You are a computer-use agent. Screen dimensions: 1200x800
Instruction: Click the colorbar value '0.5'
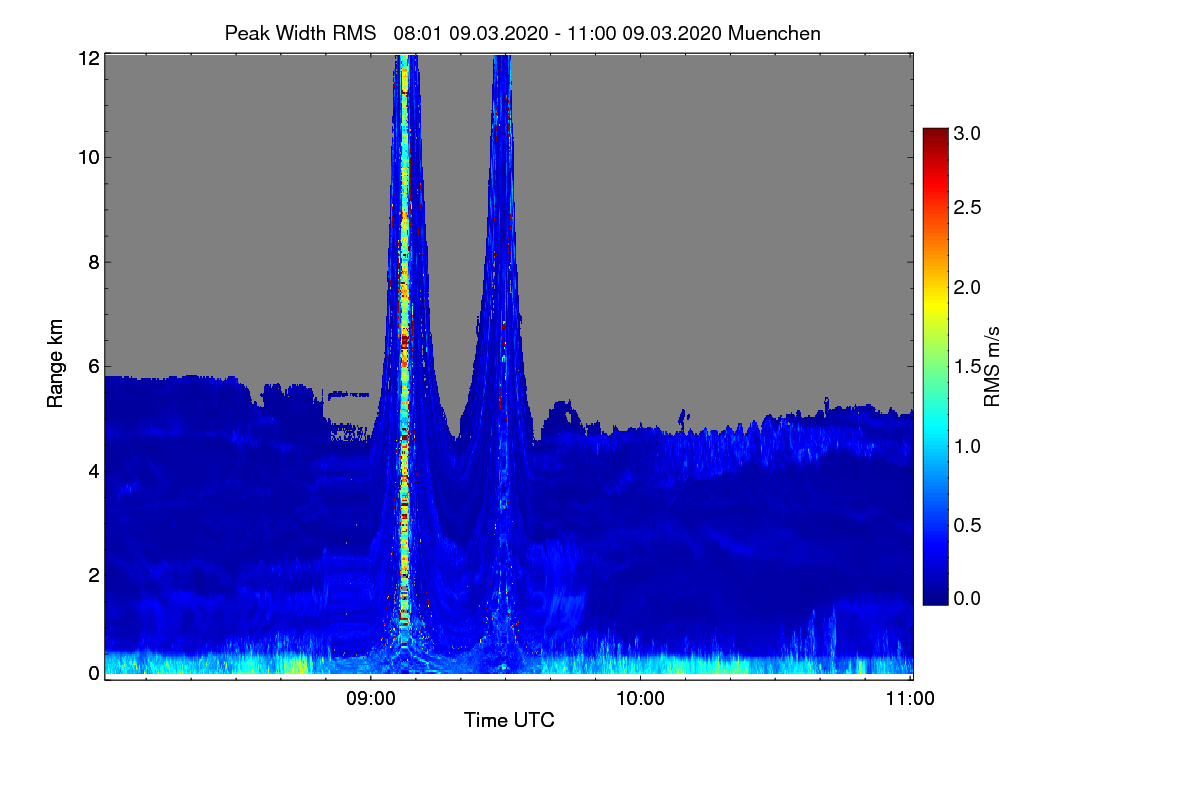(967, 525)
